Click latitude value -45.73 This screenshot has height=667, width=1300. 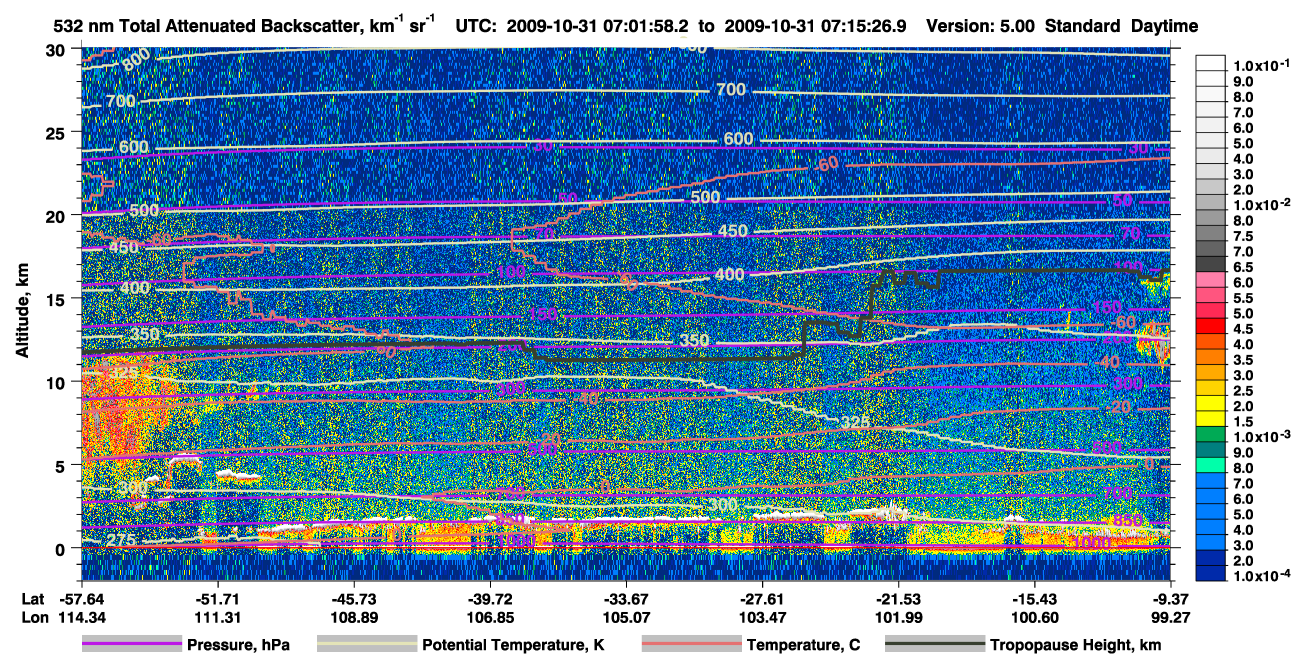click(353, 598)
